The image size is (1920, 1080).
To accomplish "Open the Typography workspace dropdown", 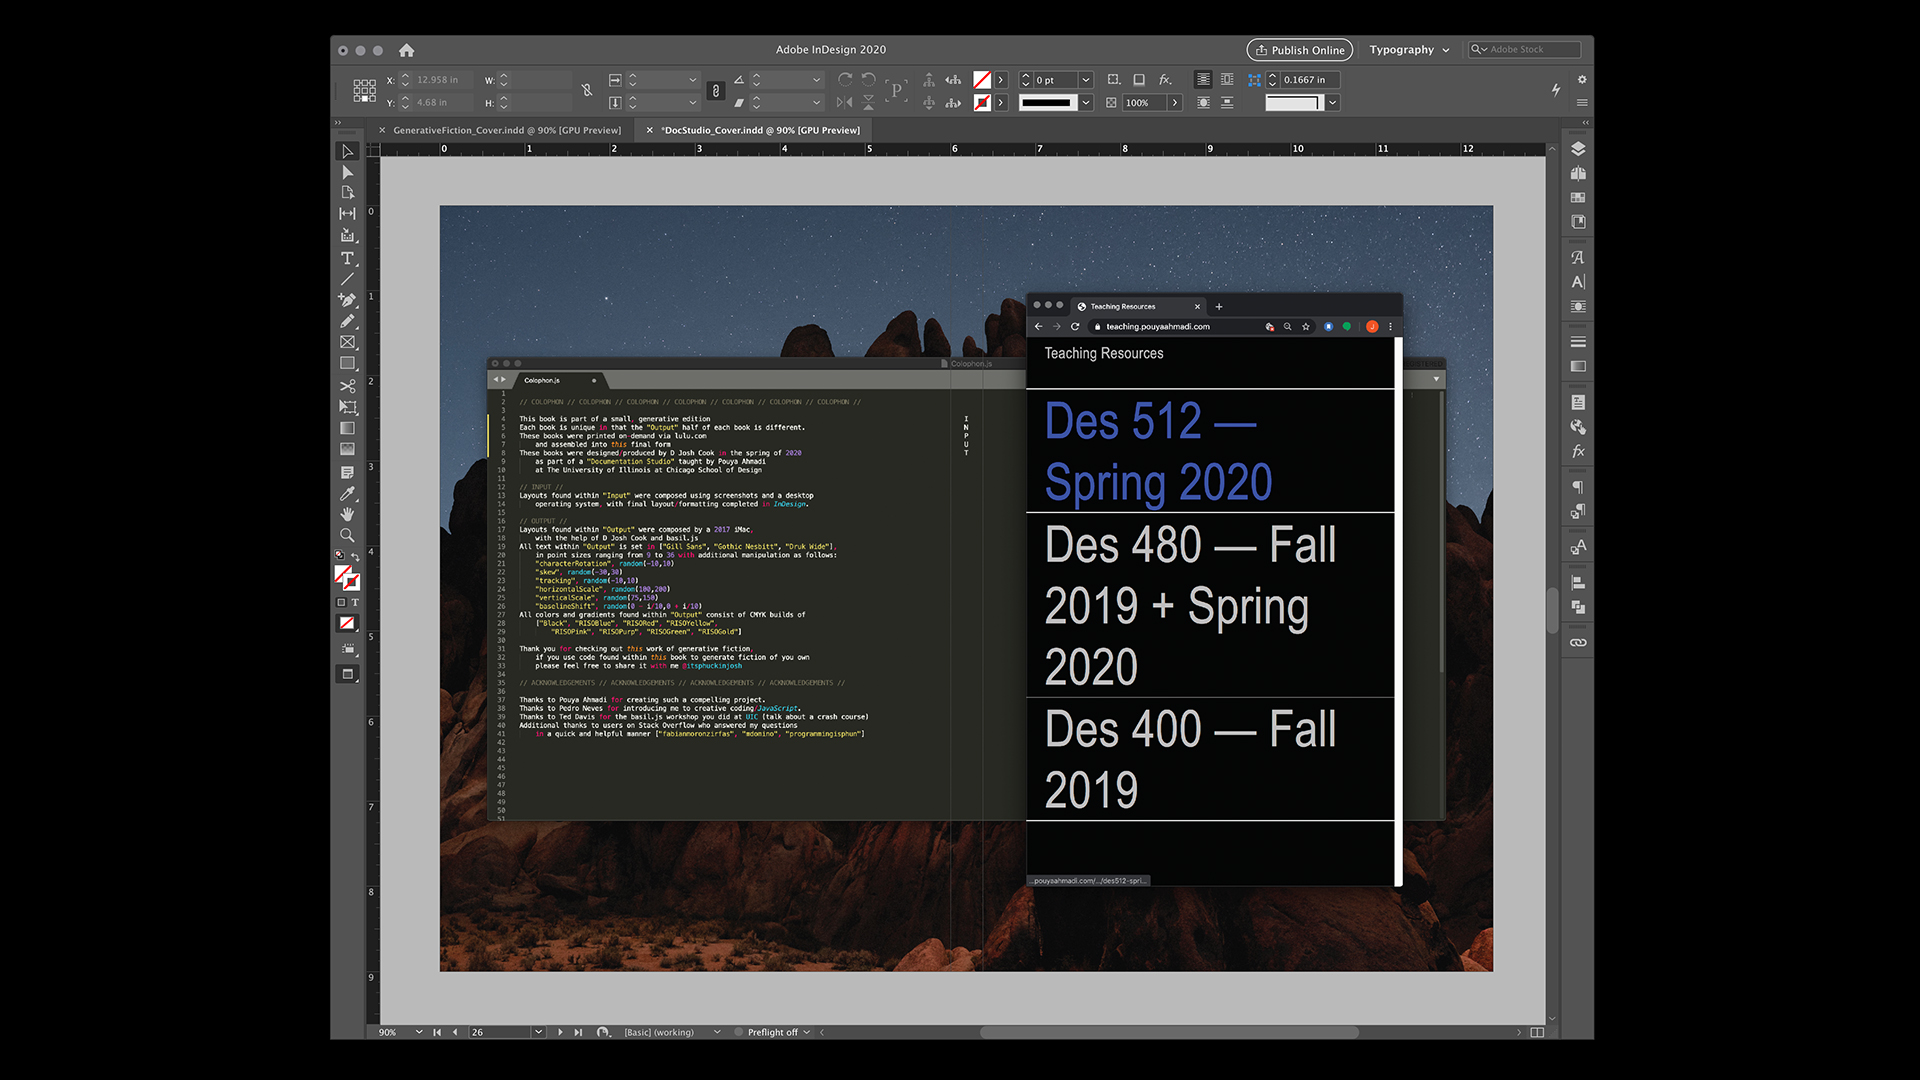I will coord(1409,50).
